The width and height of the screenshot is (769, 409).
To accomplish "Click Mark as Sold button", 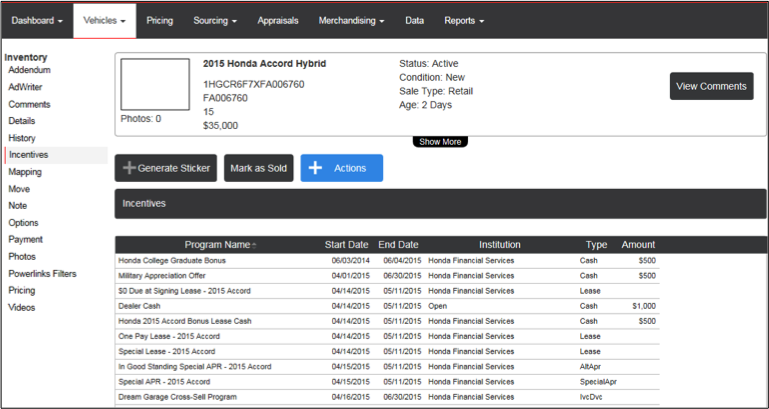I will [258, 168].
